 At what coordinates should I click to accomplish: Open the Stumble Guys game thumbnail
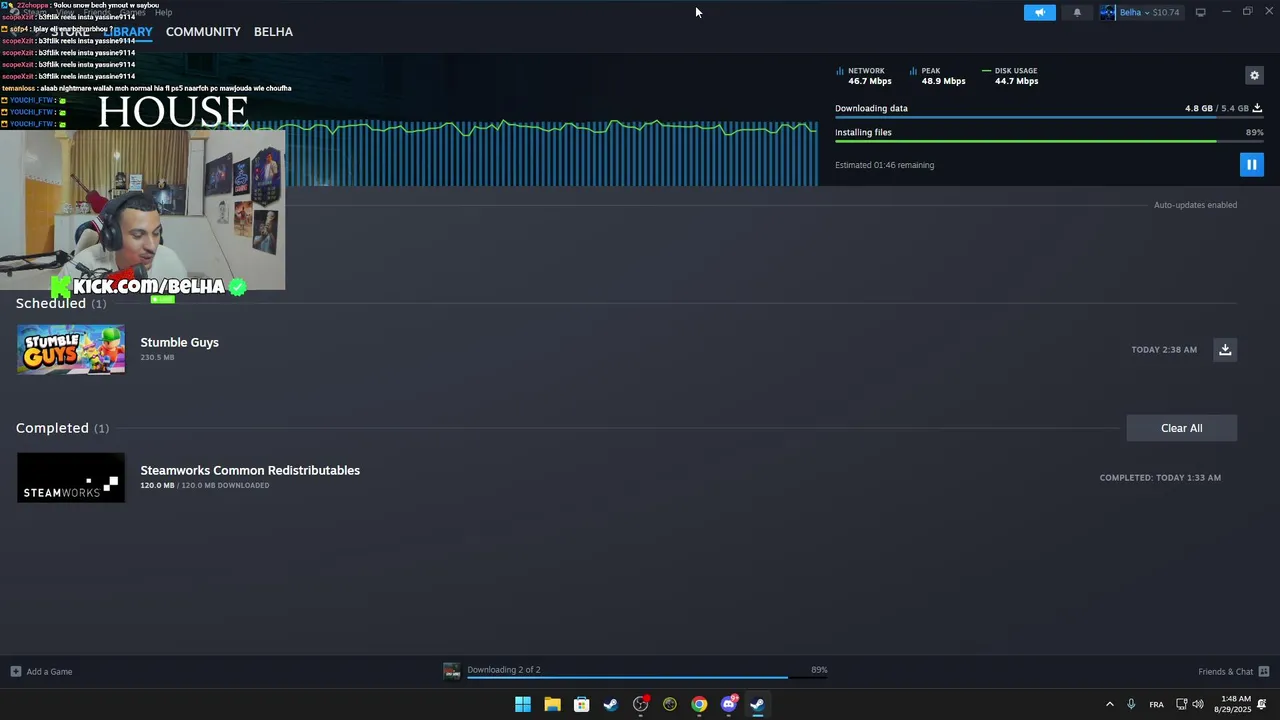(x=71, y=349)
